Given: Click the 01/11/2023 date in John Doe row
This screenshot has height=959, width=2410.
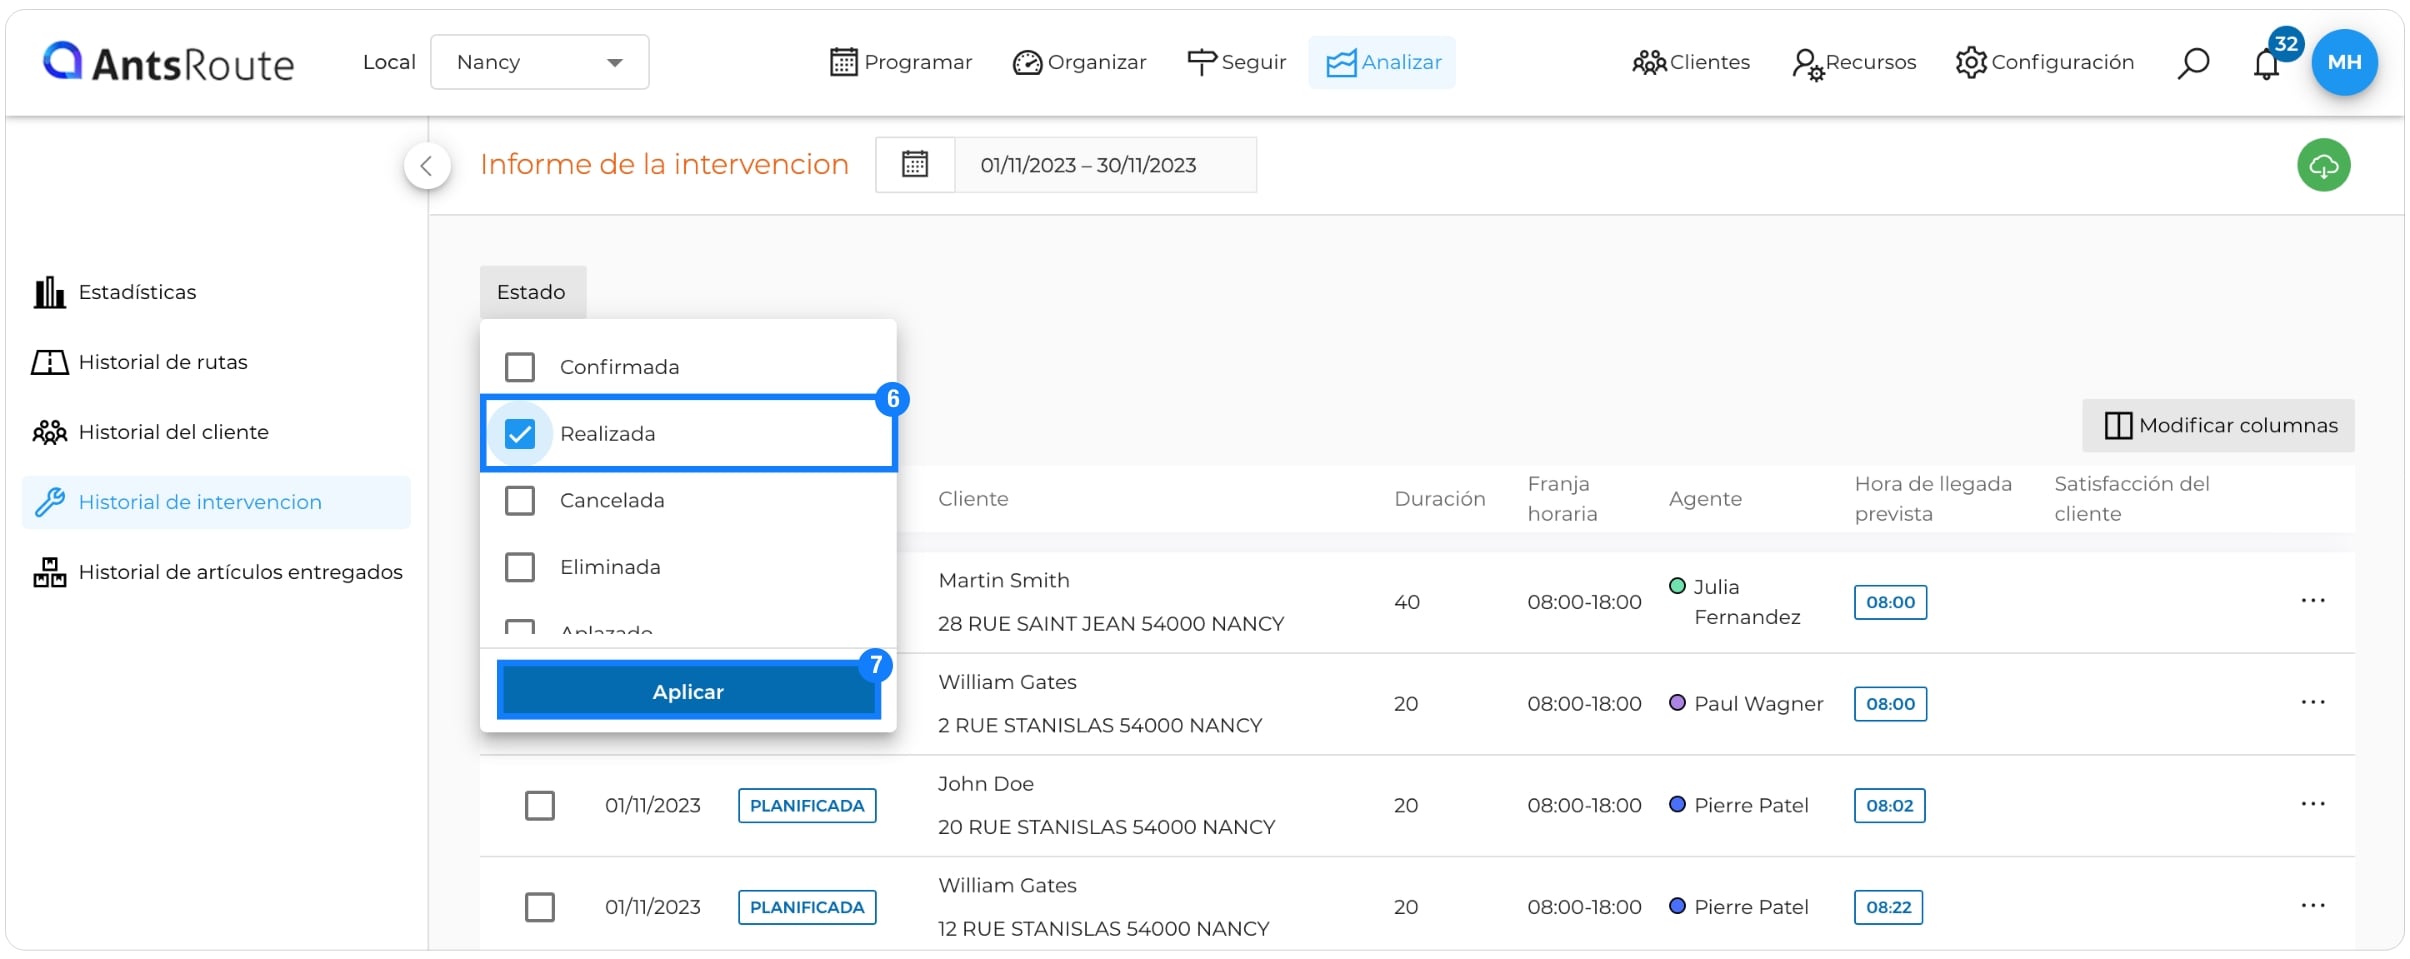Looking at the screenshot, I should pyautogui.click(x=653, y=805).
